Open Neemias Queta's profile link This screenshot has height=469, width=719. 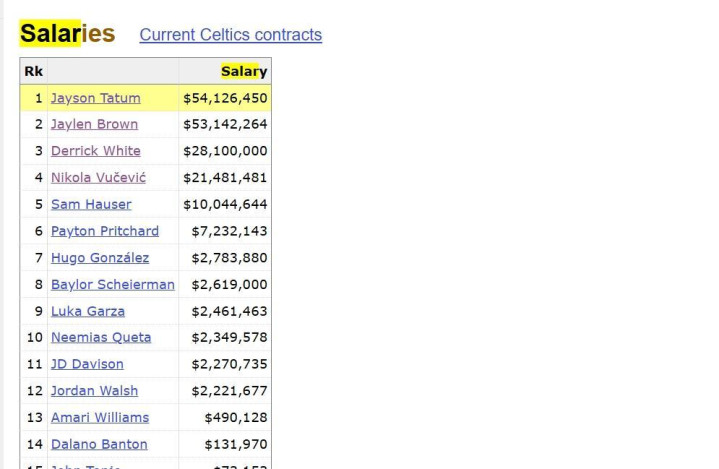[x=101, y=337]
